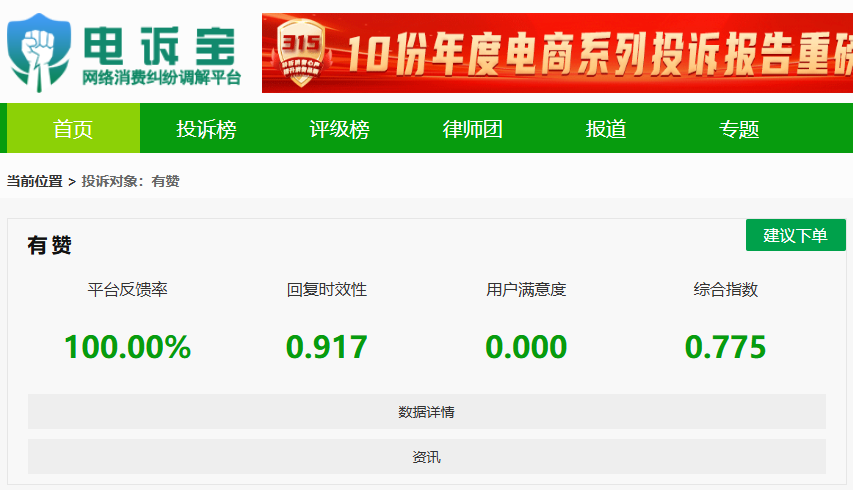
Task: Click the 建议下单 green button
Action: [x=795, y=235]
